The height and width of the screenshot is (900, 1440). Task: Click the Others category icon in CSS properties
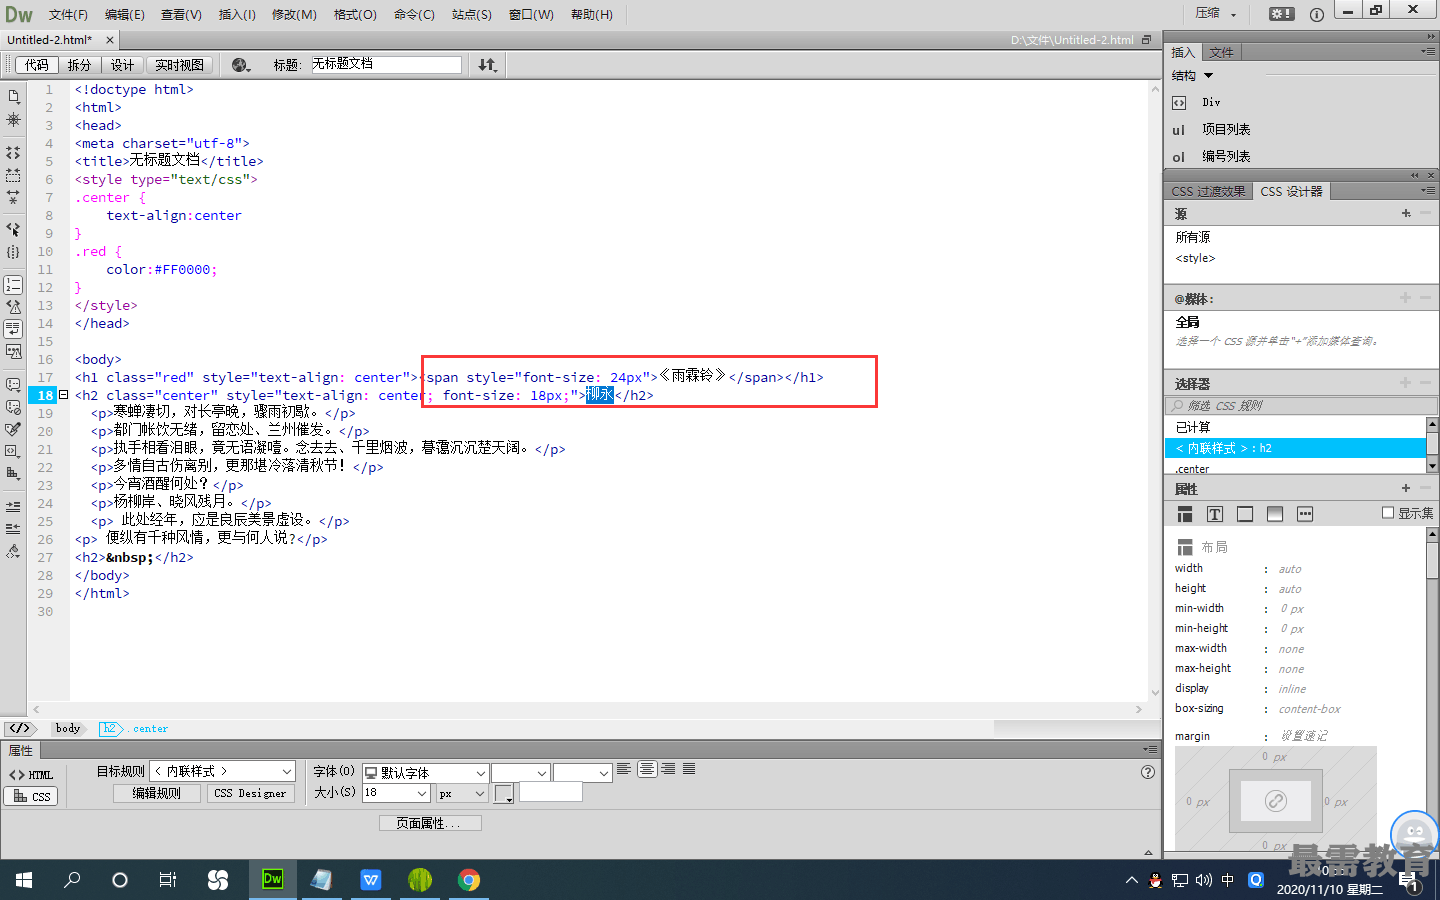pos(1305,514)
